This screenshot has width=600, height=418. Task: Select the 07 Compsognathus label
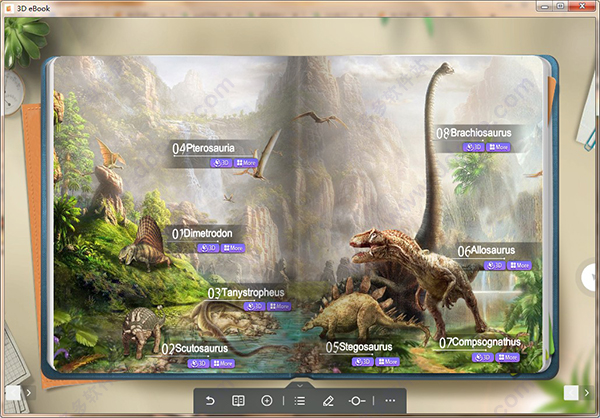click(x=480, y=342)
